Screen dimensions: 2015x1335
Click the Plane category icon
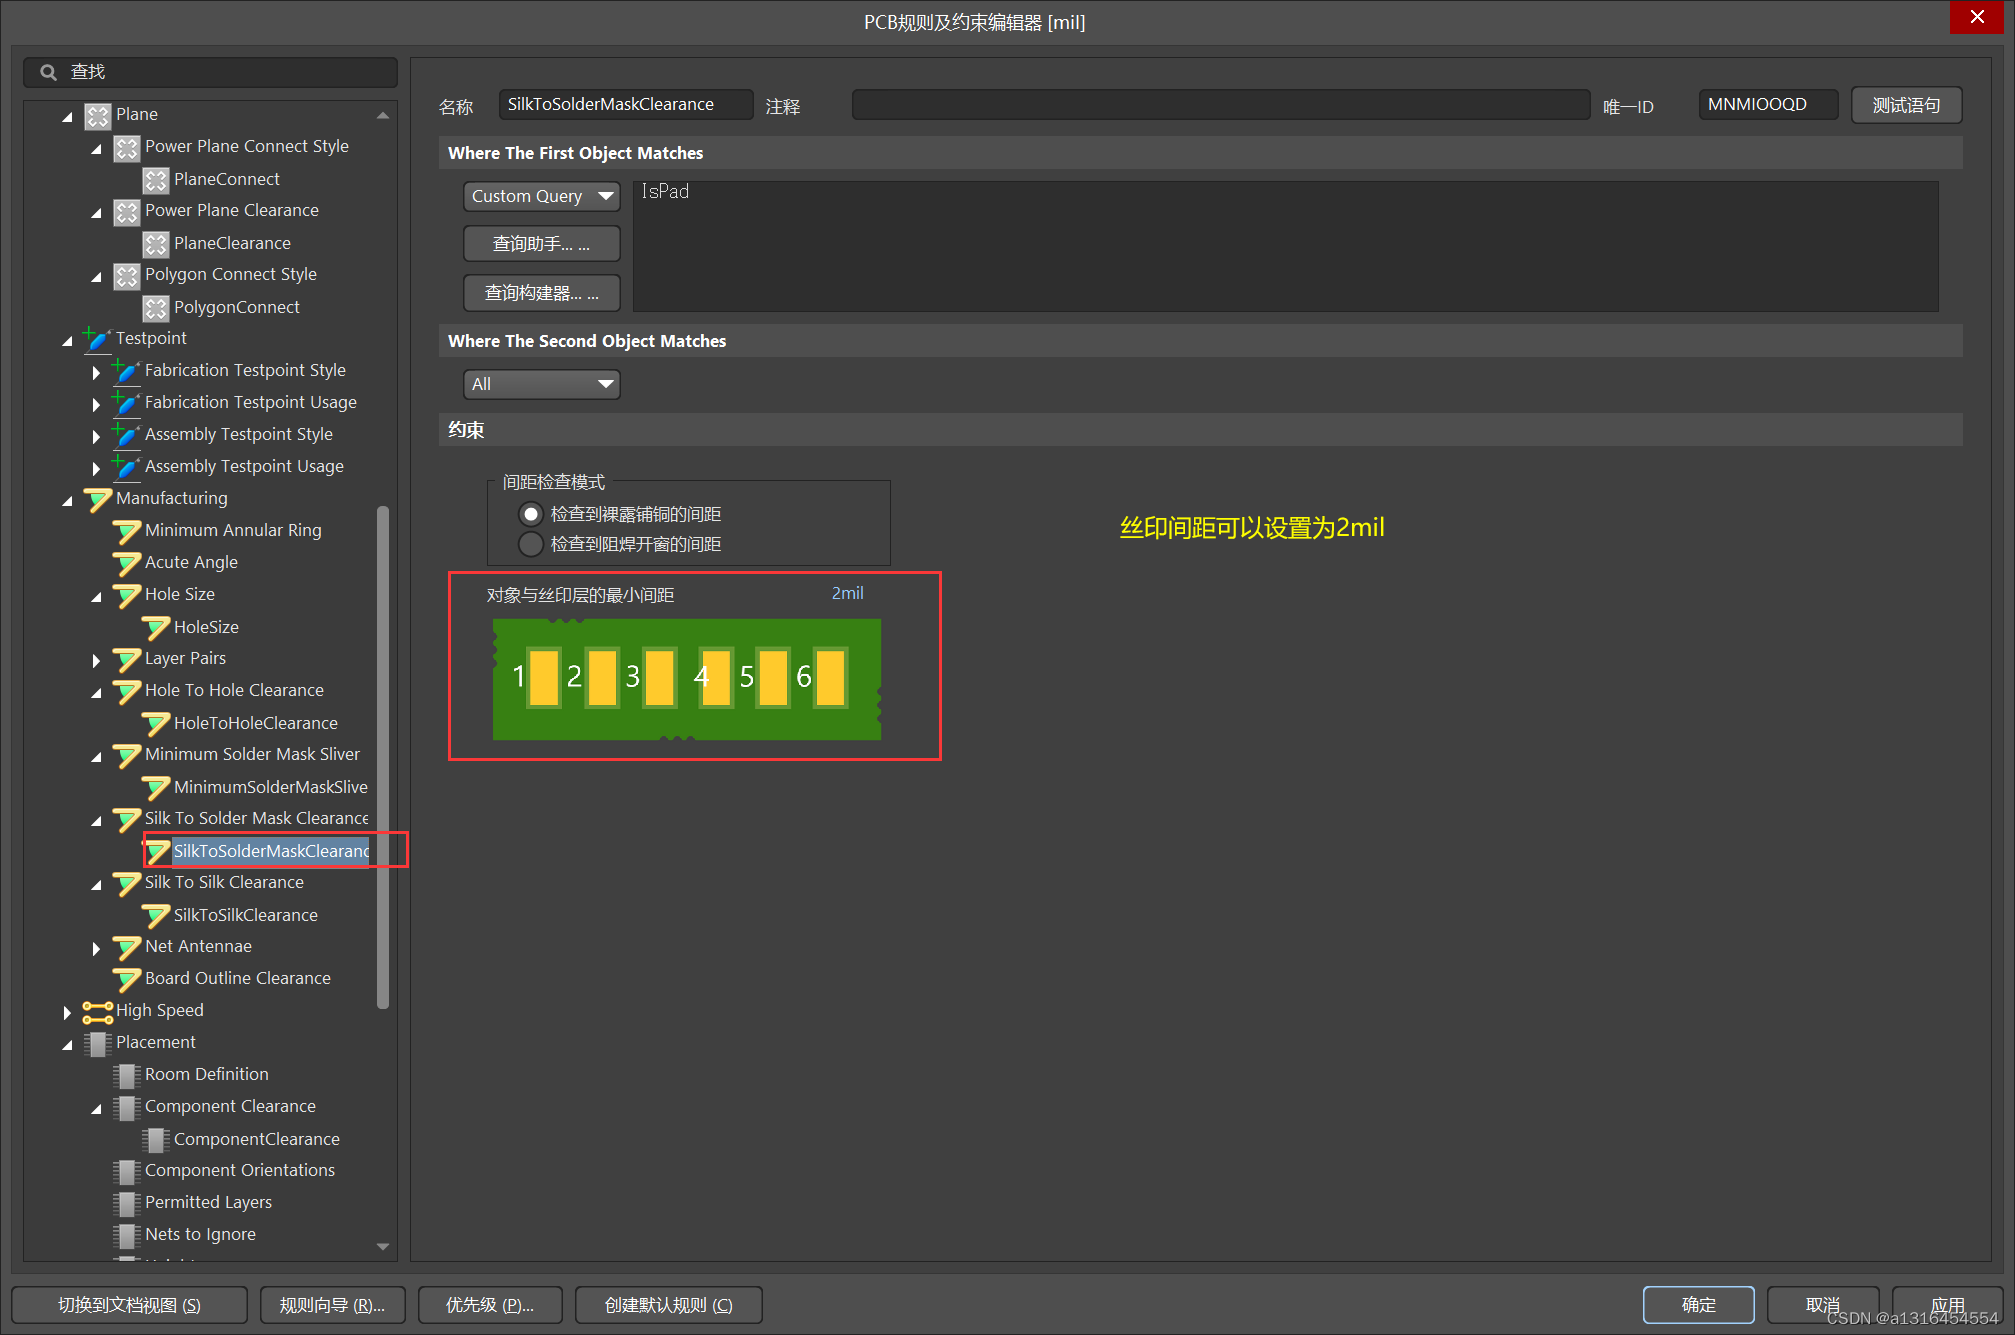pyautogui.click(x=97, y=116)
